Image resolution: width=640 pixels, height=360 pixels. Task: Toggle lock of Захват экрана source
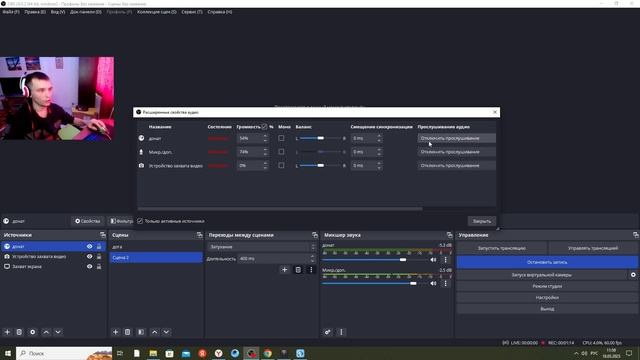point(99,267)
